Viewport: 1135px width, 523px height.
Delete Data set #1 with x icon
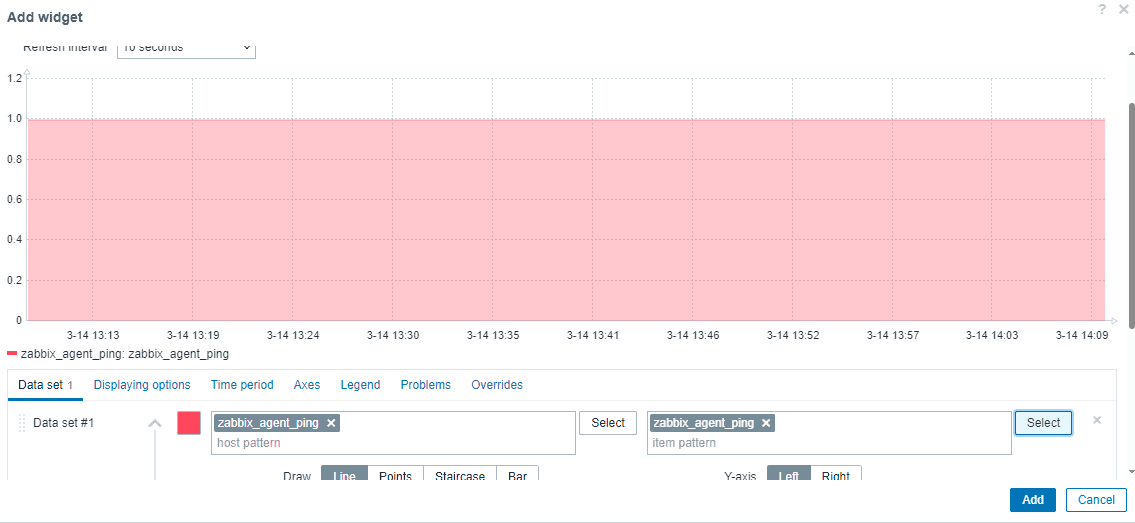coord(1097,420)
